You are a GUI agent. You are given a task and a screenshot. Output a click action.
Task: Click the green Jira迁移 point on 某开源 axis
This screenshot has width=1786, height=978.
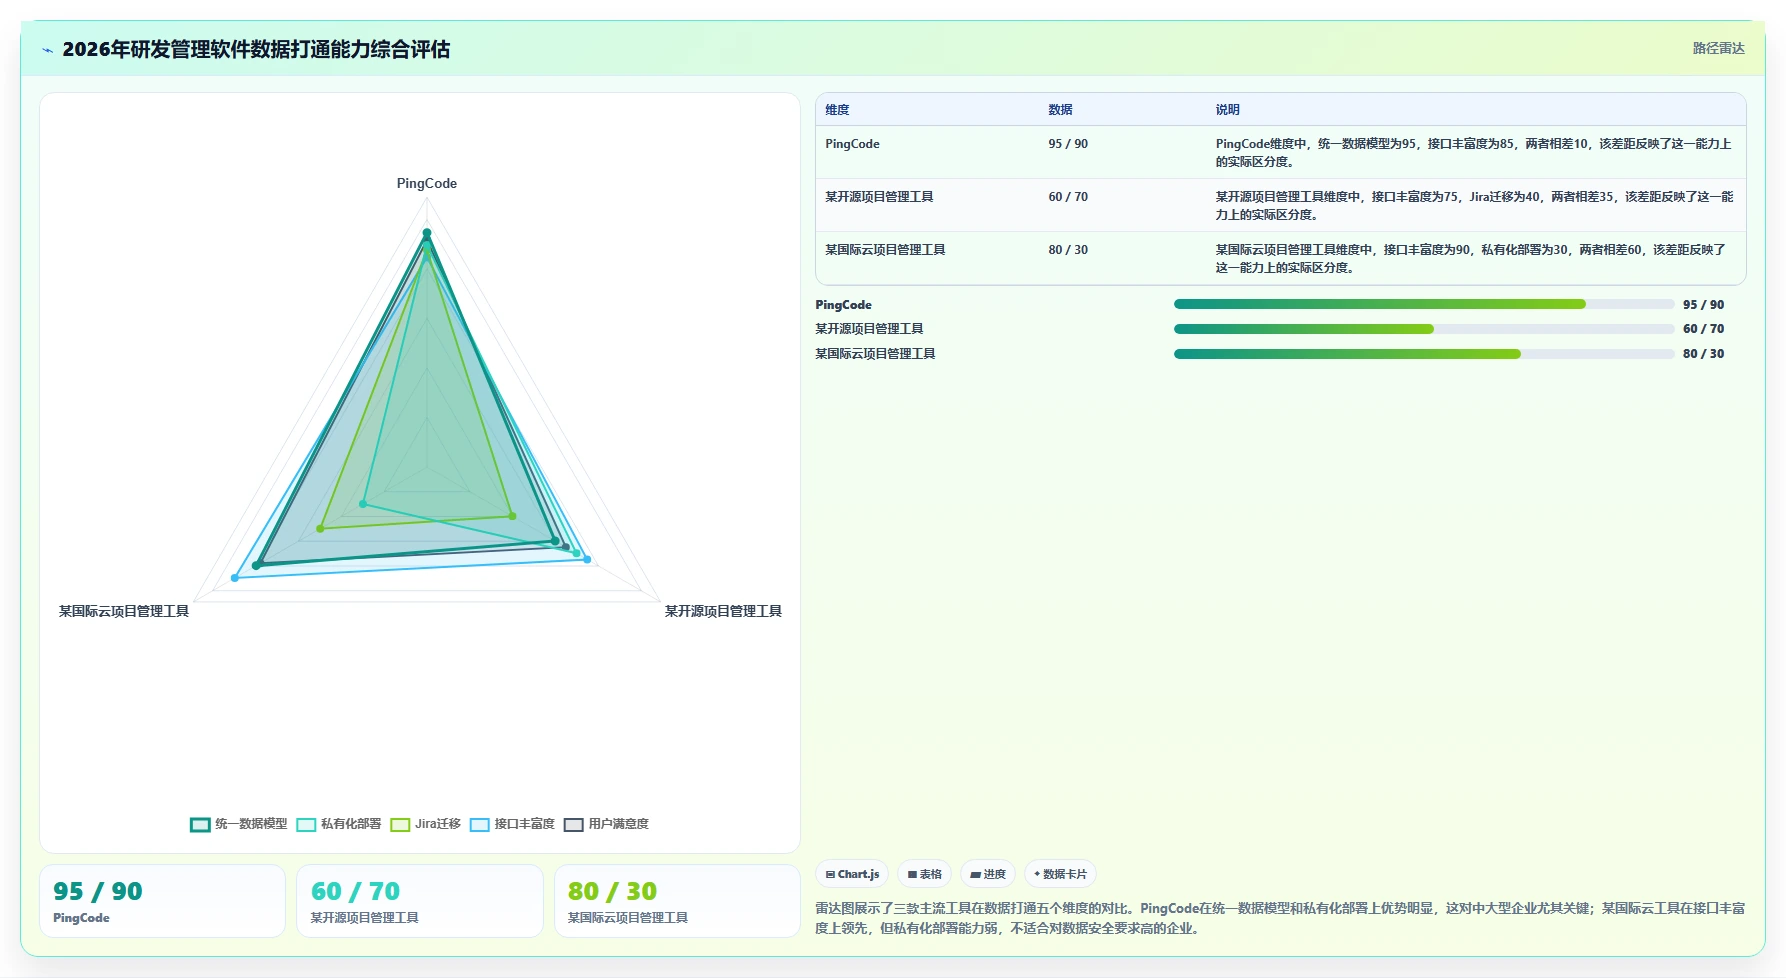[513, 516]
